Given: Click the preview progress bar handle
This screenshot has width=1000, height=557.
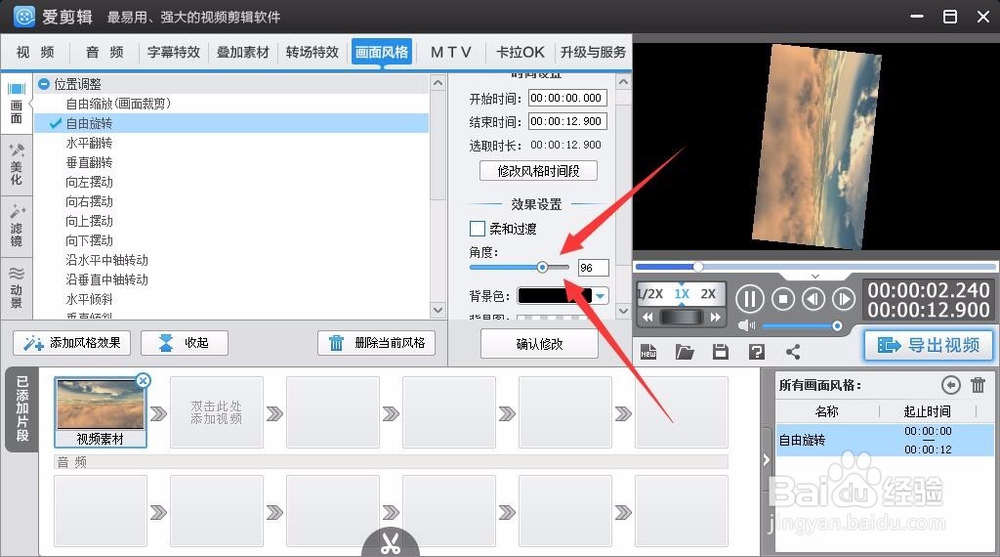Looking at the screenshot, I should coord(698,266).
